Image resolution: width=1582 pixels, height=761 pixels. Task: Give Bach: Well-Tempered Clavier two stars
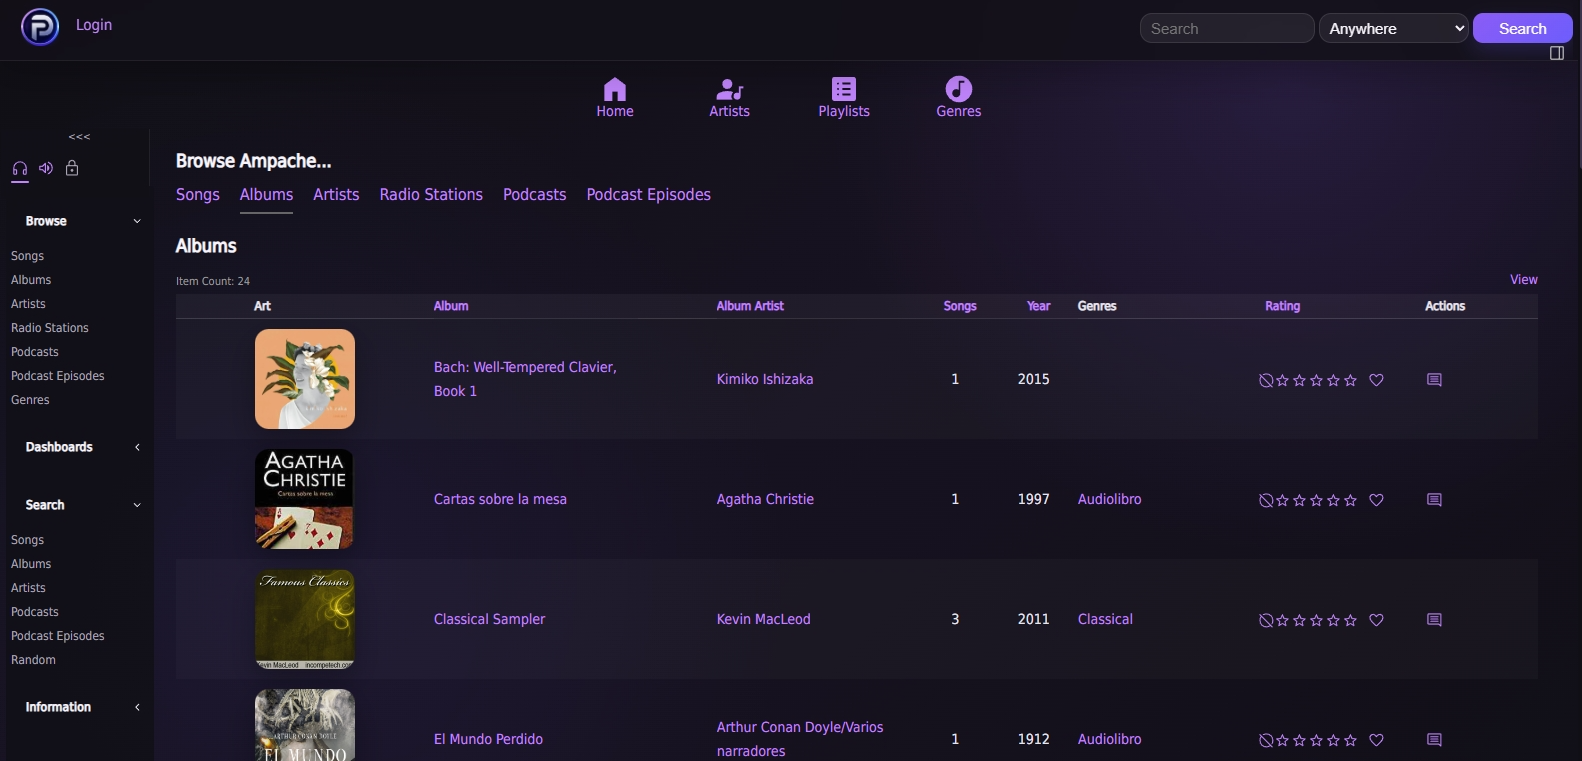[1300, 380]
